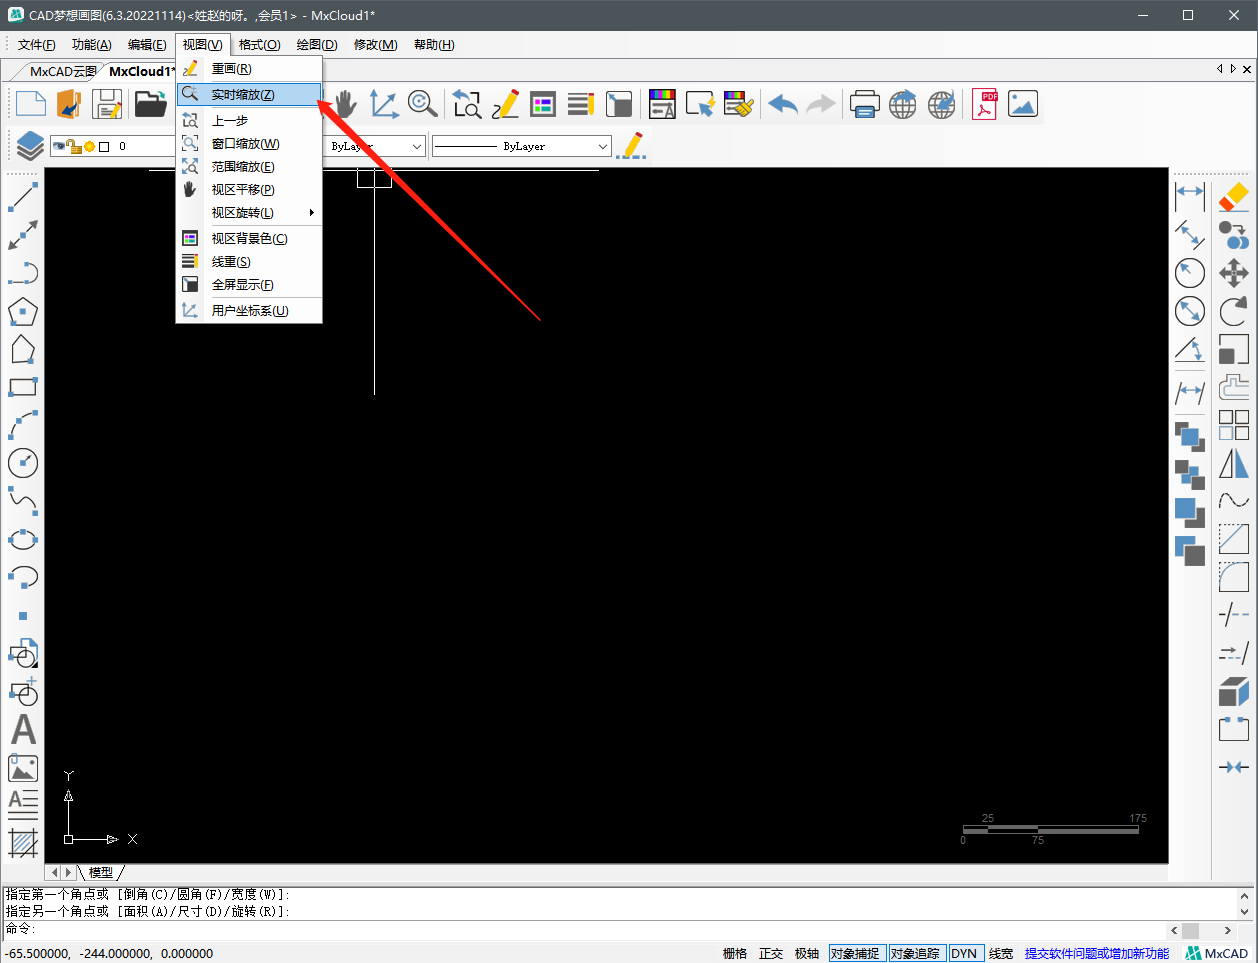The height and width of the screenshot is (963, 1258).
Task: Click the realtime zoom magnifier toolbar icon
Action: coord(422,104)
